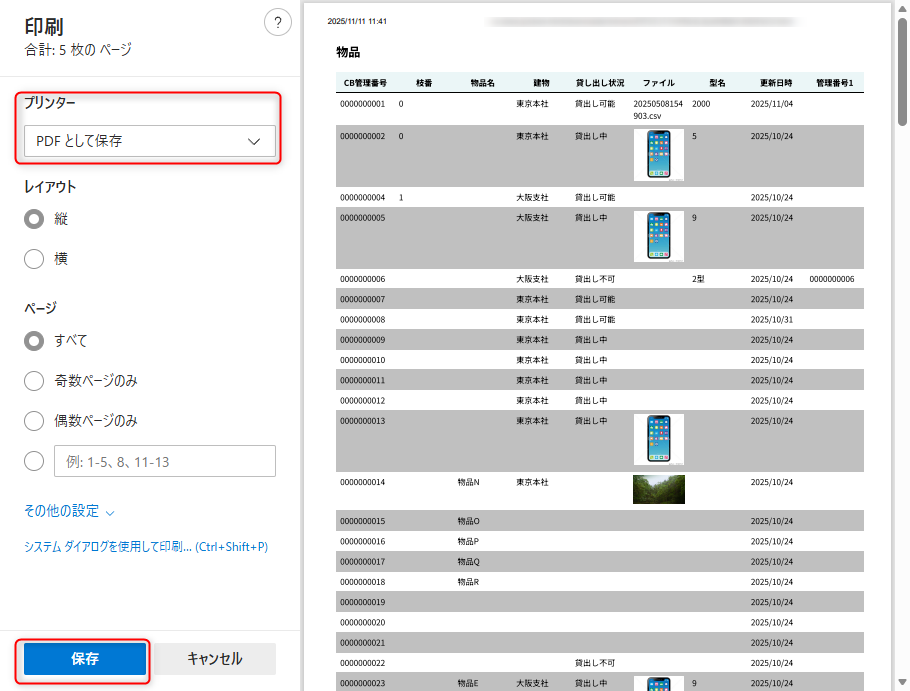Viewport: 910px width, 691px height.
Task: Click date 2025/10/31 cell
Action: click(771, 320)
